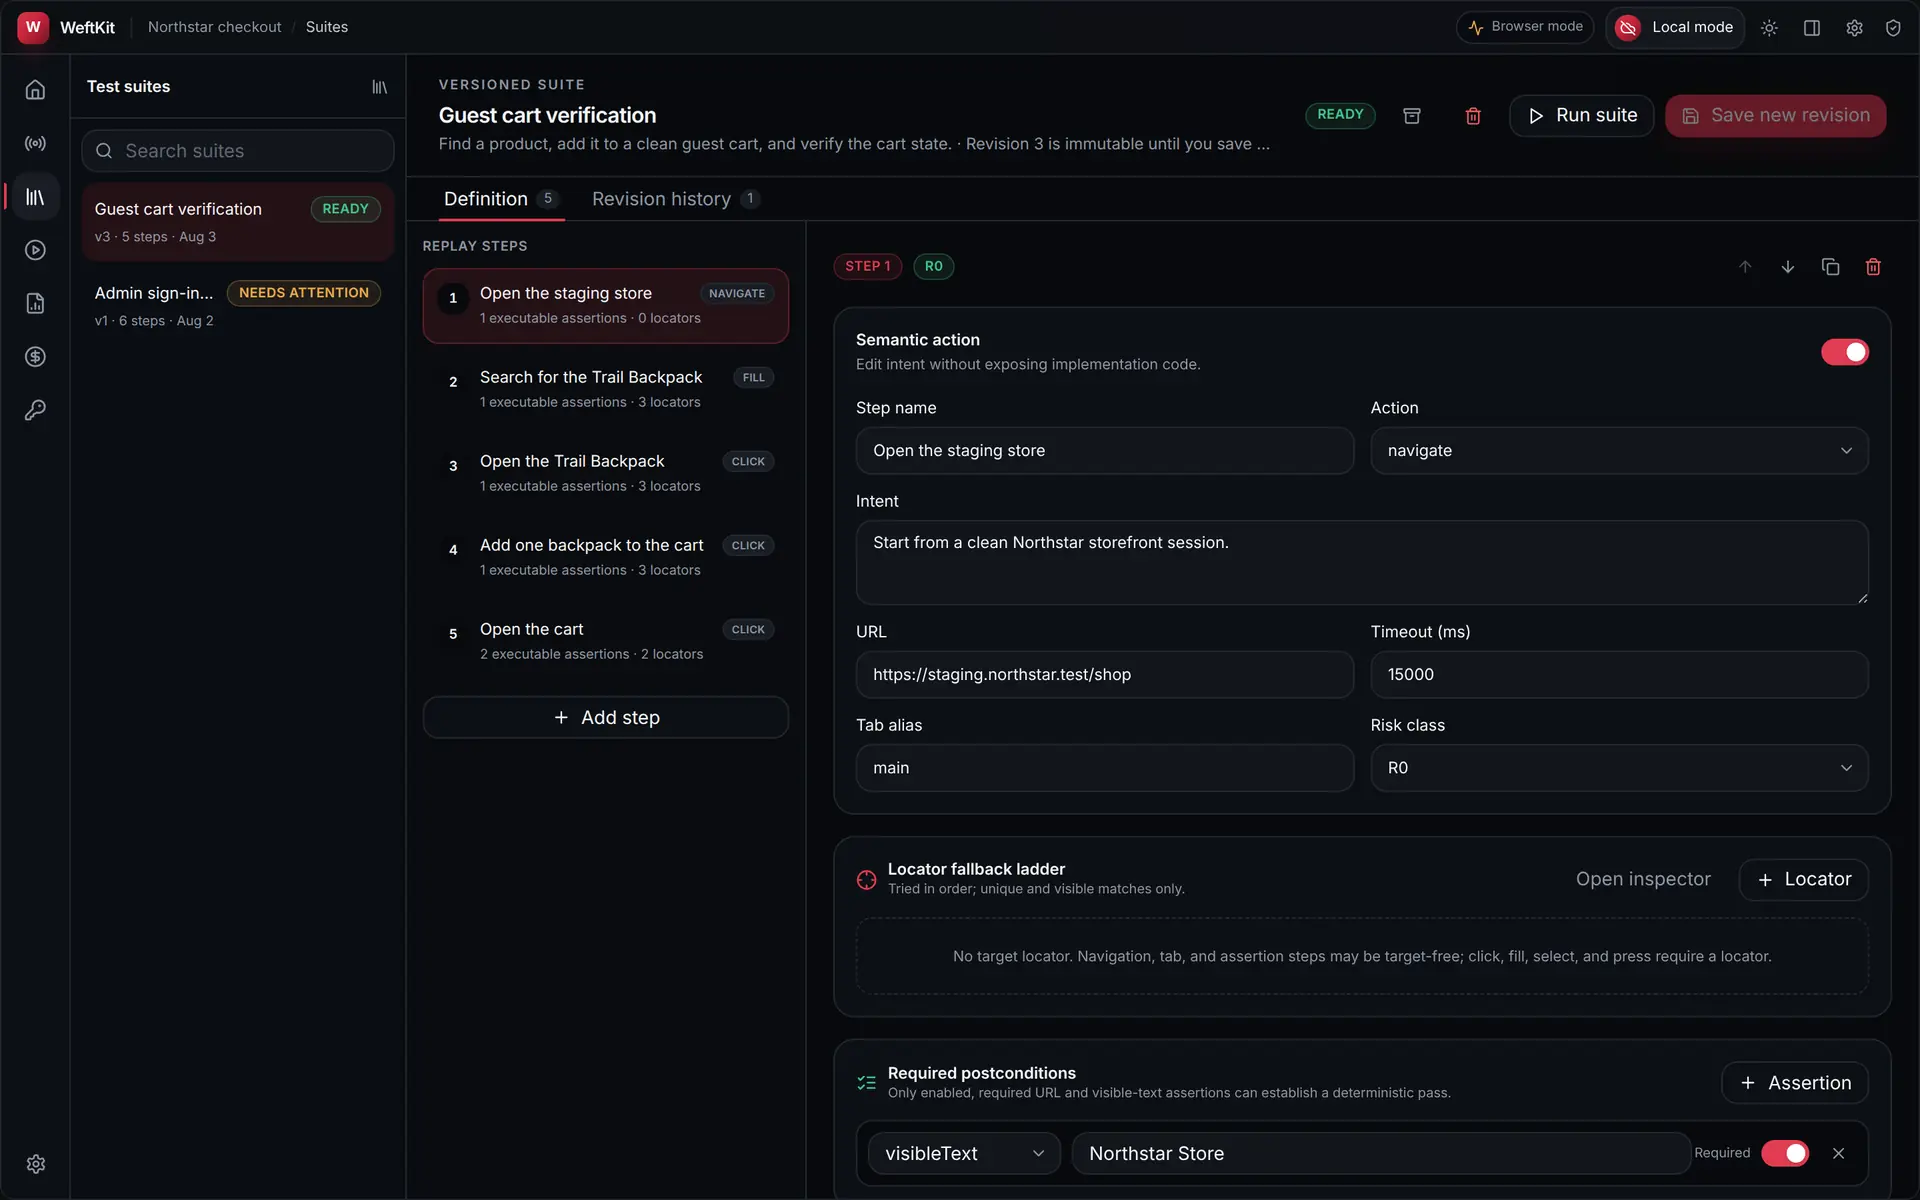
Task: Archive the Guest cart verification suite
Action: (1412, 116)
